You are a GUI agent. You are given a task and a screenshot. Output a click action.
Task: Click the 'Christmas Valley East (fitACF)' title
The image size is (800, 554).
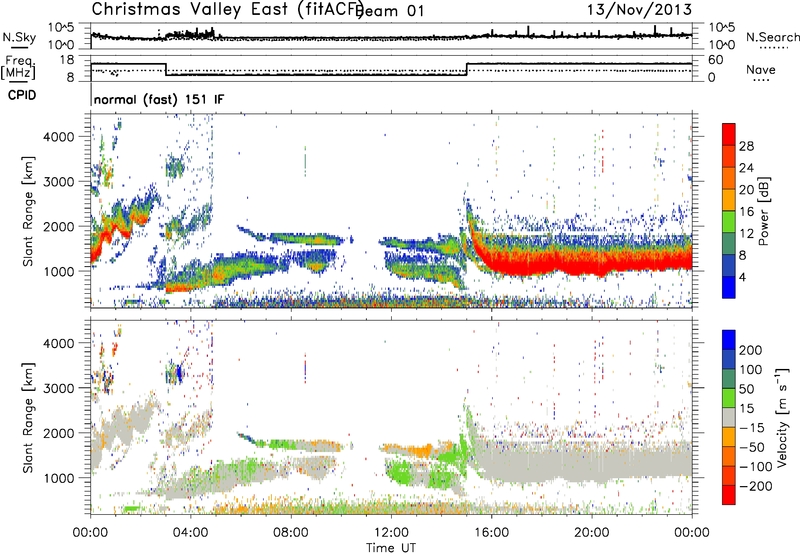227,10
